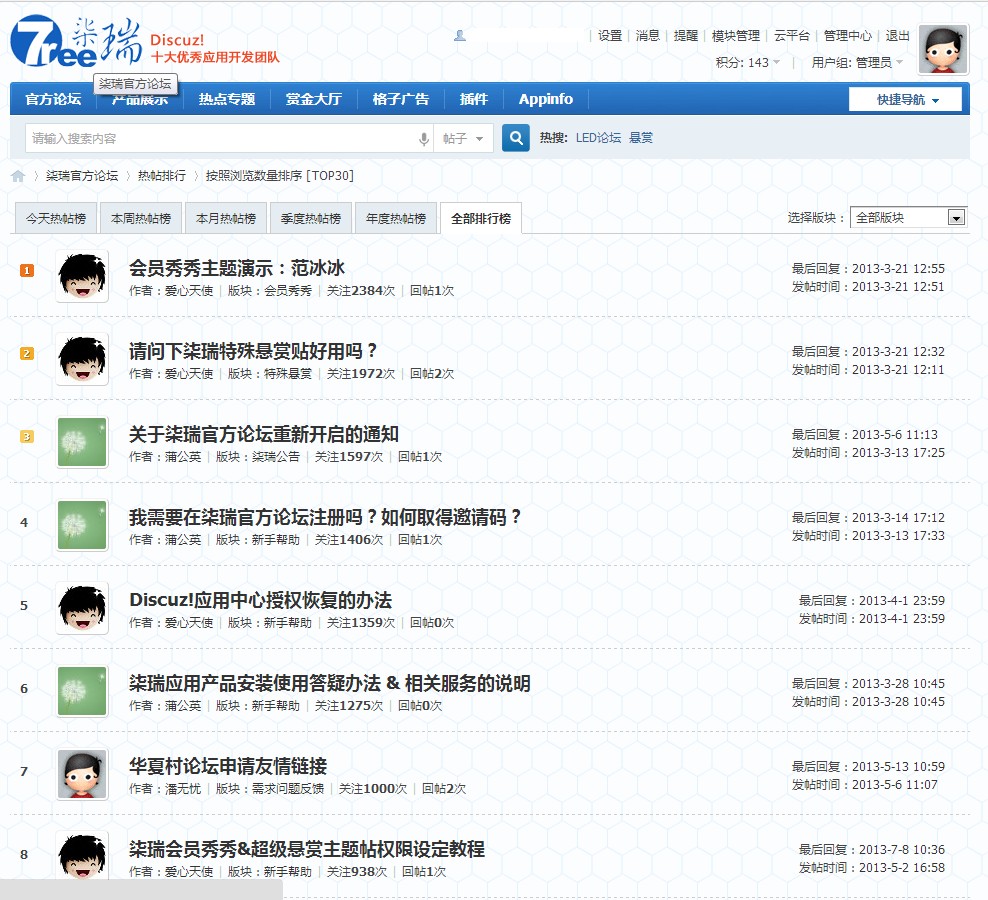Open the Appinfo navigation menu item
Screen dimensions: 988x900
pos(546,99)
